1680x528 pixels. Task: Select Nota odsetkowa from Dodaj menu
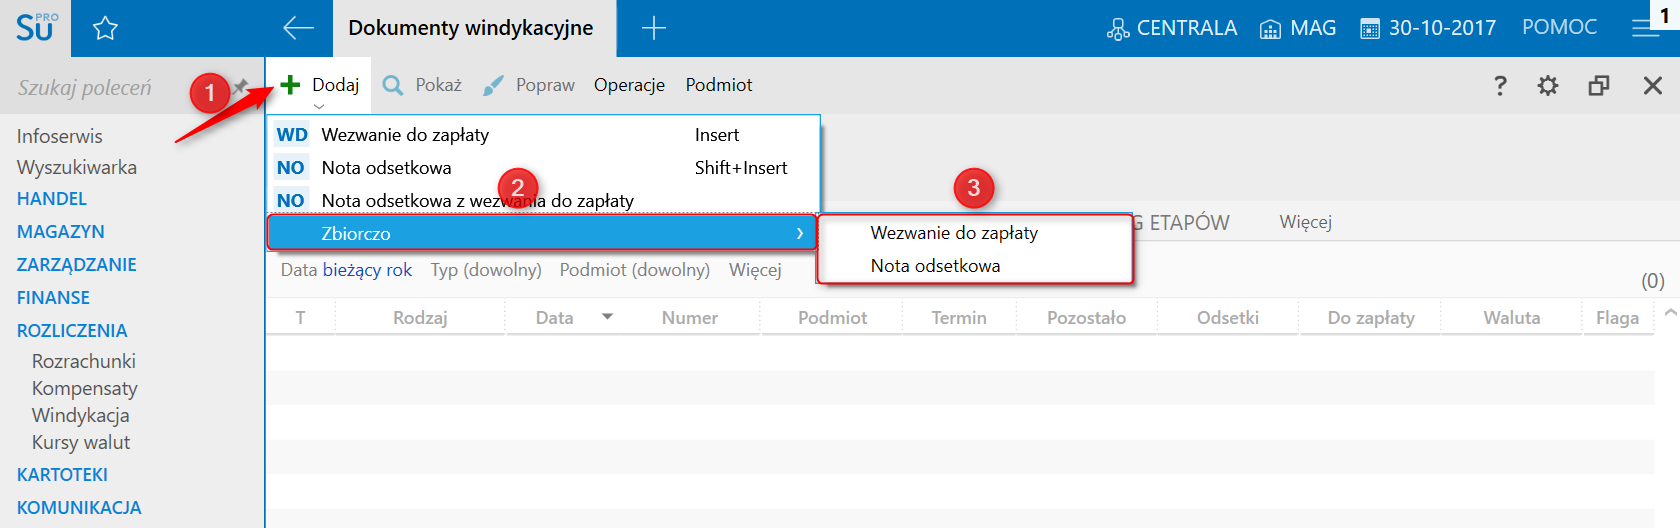tap(386, 168)
